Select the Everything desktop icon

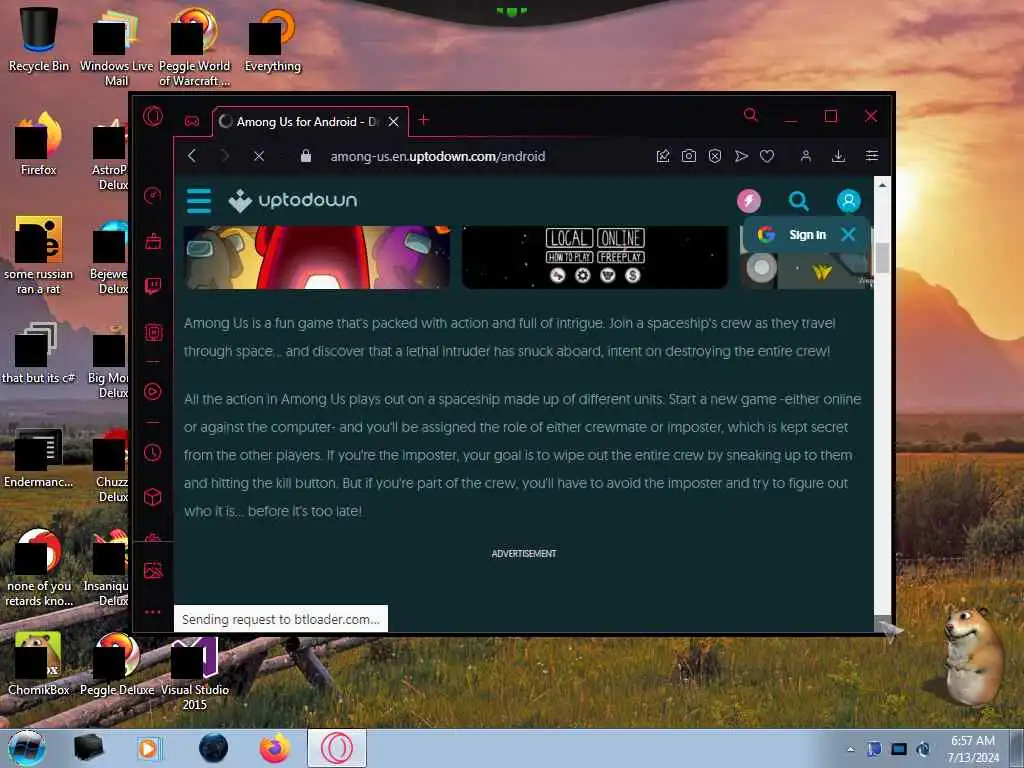[272, 40]
